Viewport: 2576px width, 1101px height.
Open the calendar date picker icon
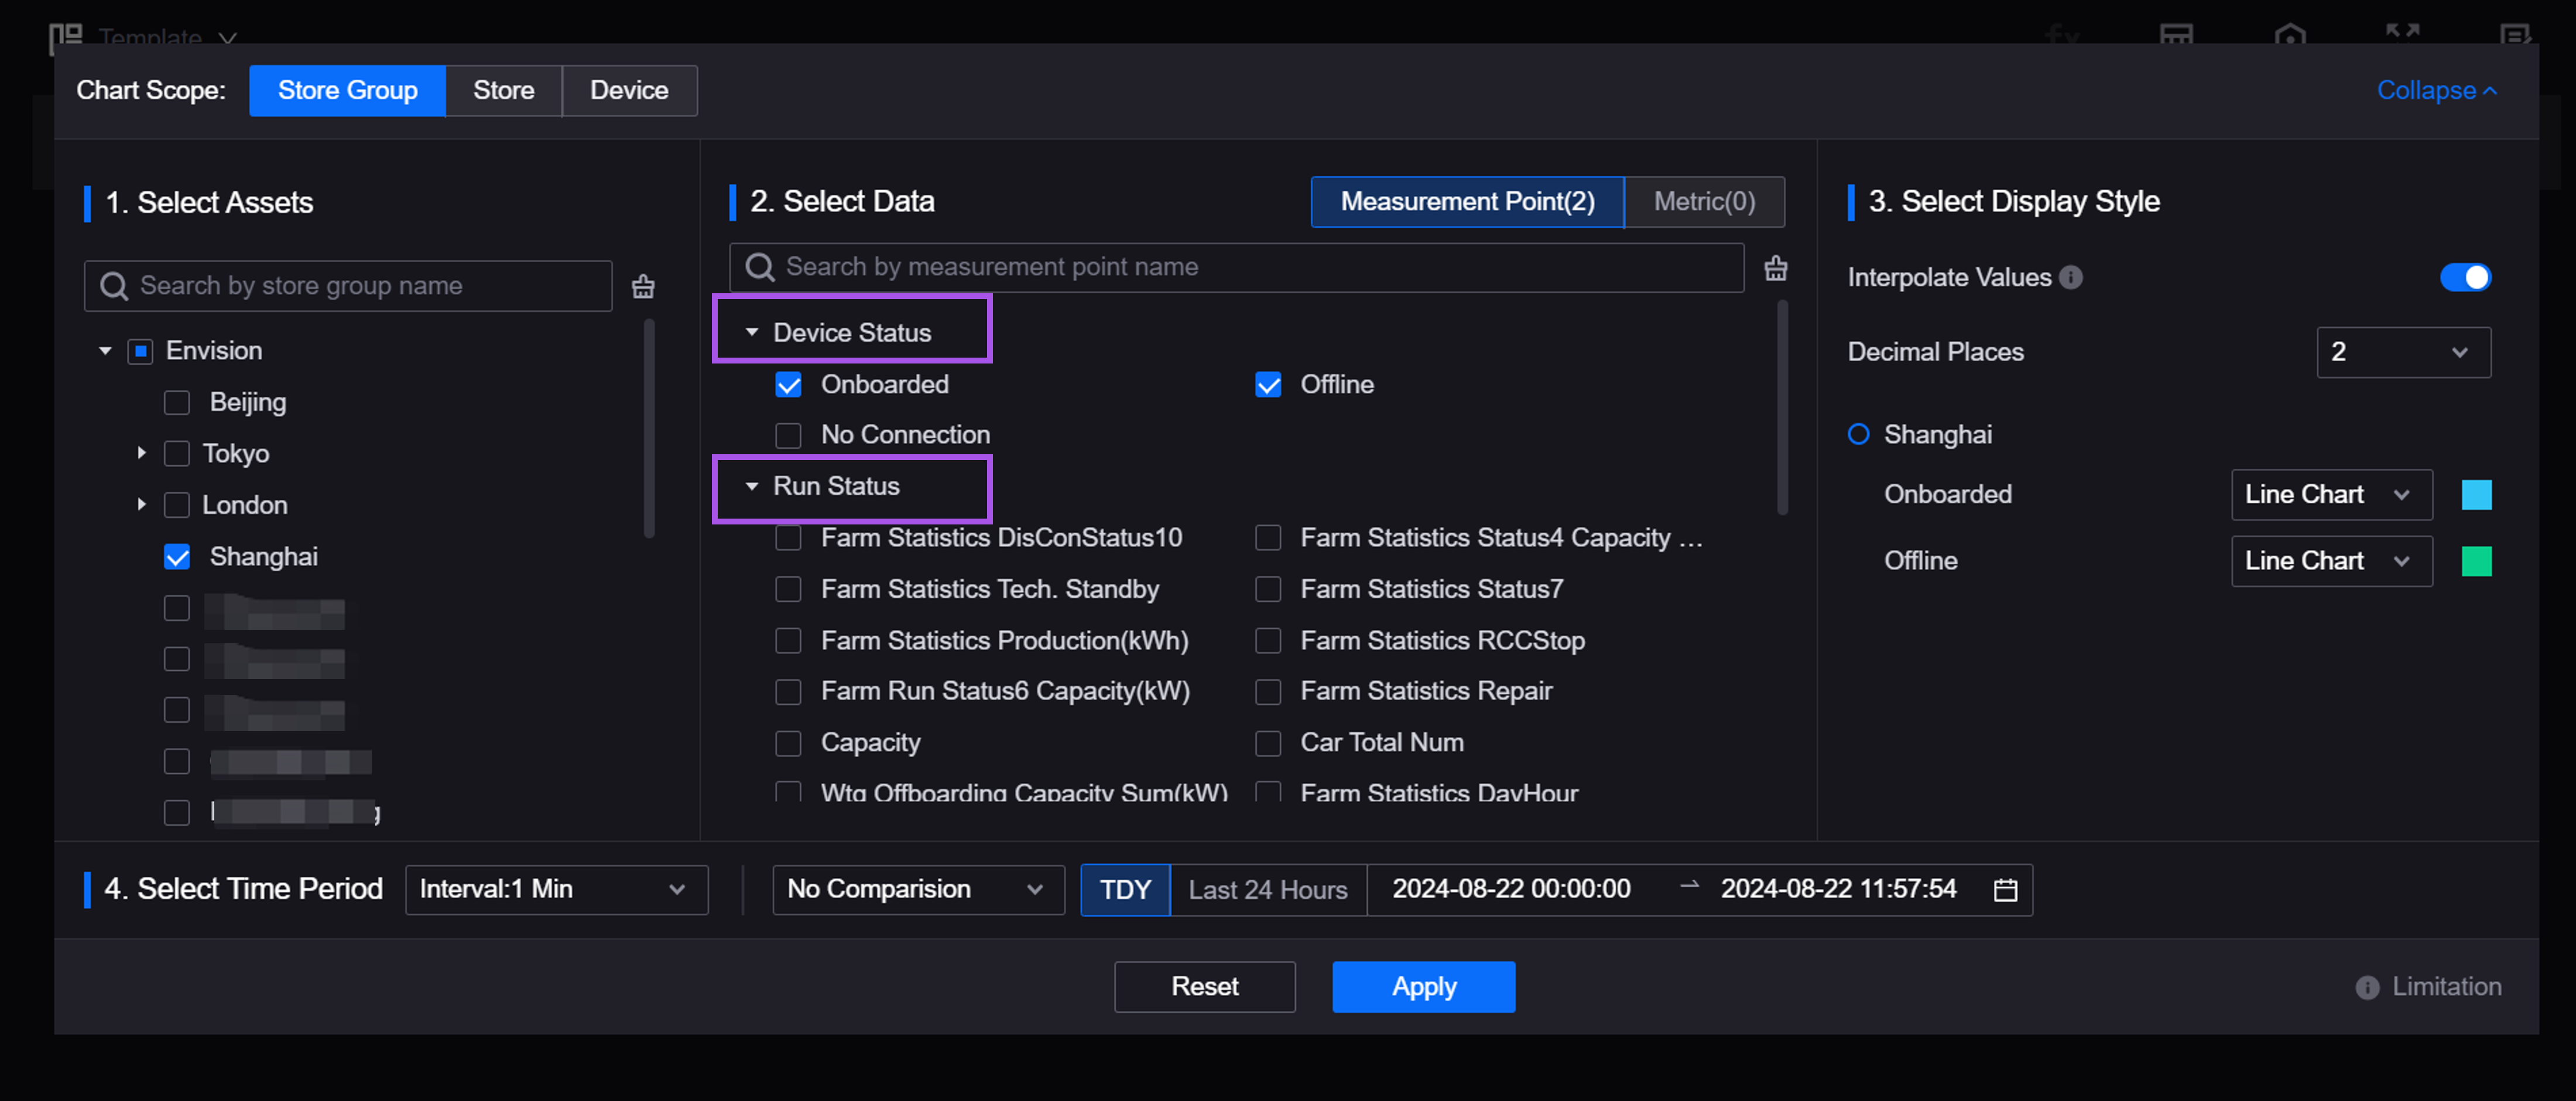pos(2005,890)
